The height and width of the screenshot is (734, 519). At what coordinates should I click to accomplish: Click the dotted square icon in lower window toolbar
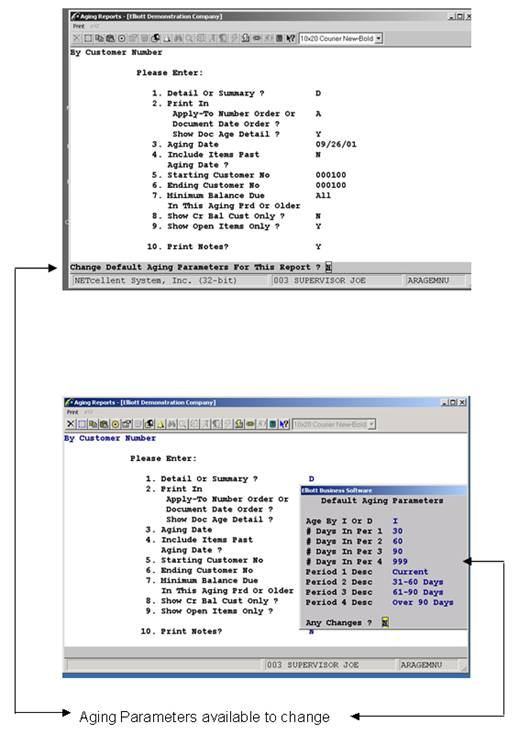pyautogui.click(x=82, y=424)
